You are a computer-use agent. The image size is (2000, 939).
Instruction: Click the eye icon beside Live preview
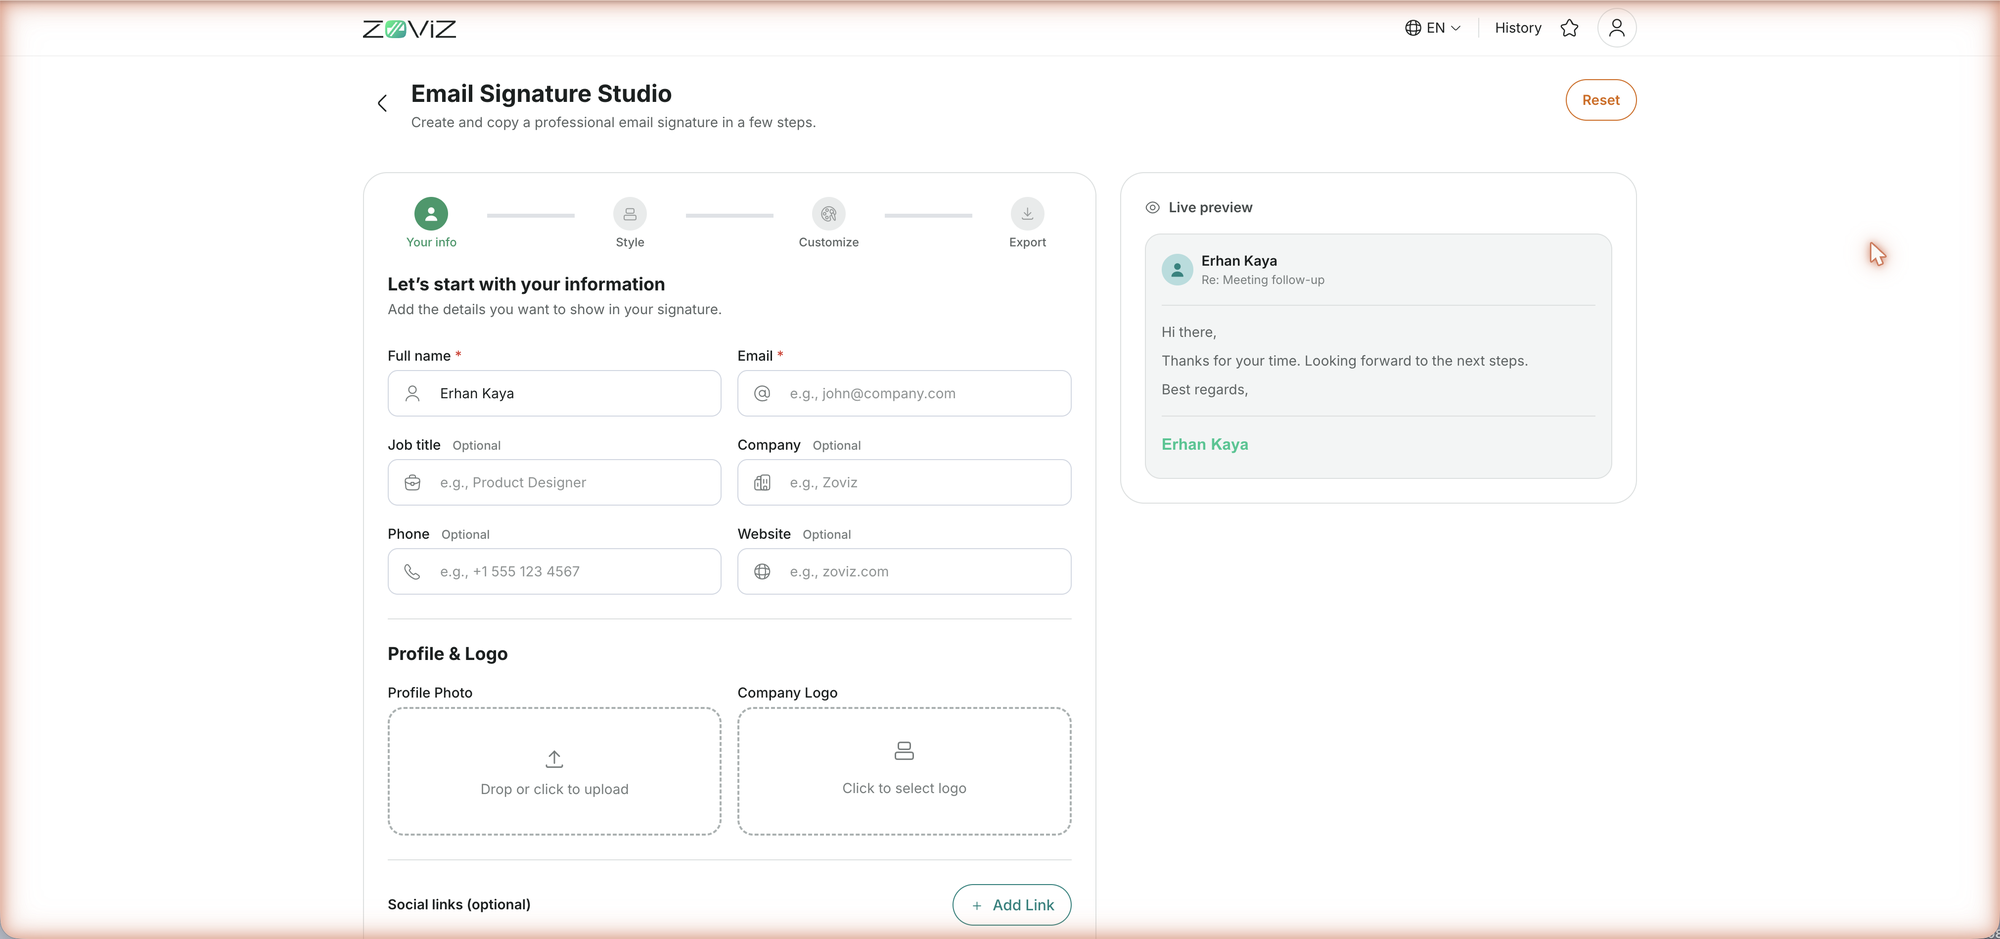[x=1152, y=208]
